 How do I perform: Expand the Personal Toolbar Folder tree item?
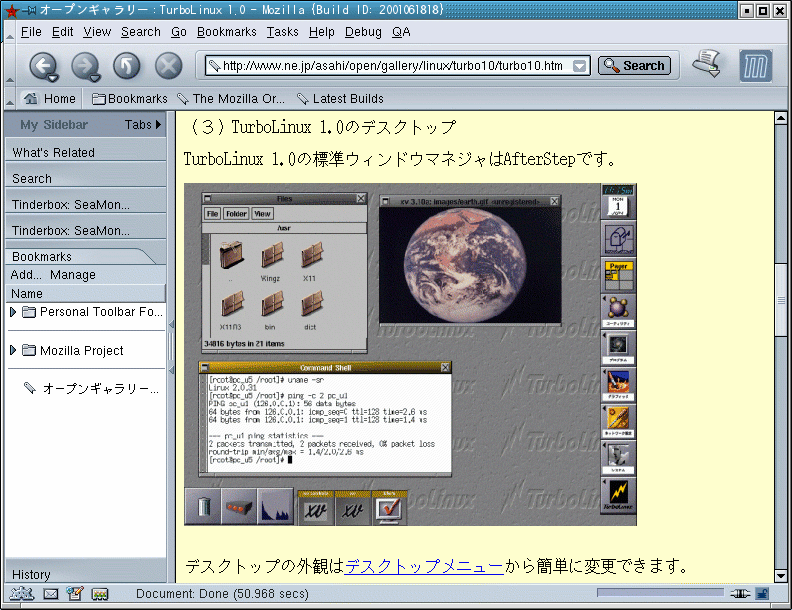[x=13, y=312]
